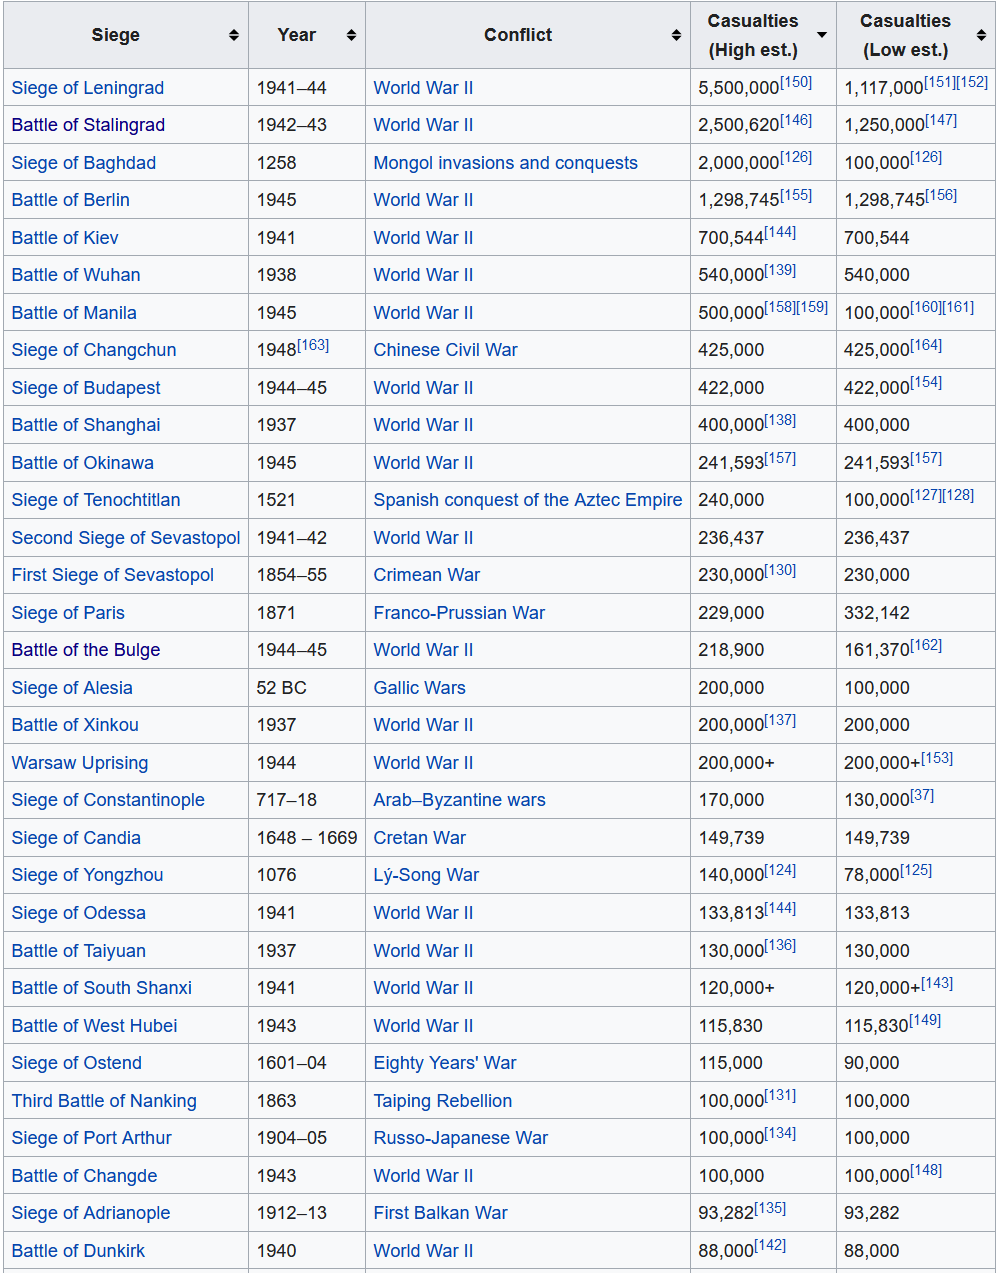The height and width of the screenshot is (1273, 1003).
Task: Open citation 37 for Constantinople low estimate
Action: [x=922, y=795]
